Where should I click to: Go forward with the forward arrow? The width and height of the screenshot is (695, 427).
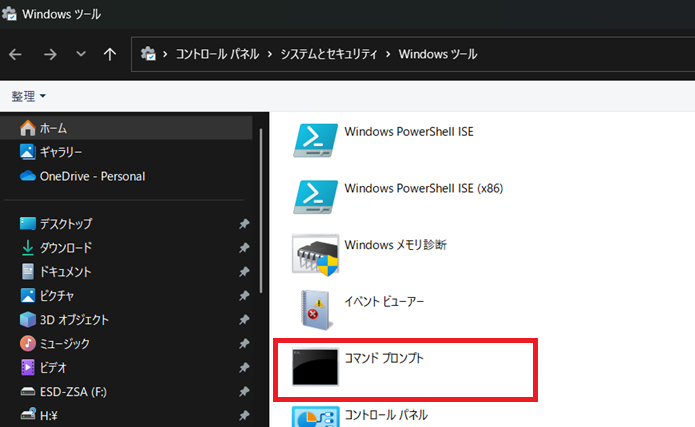(50, 55)
